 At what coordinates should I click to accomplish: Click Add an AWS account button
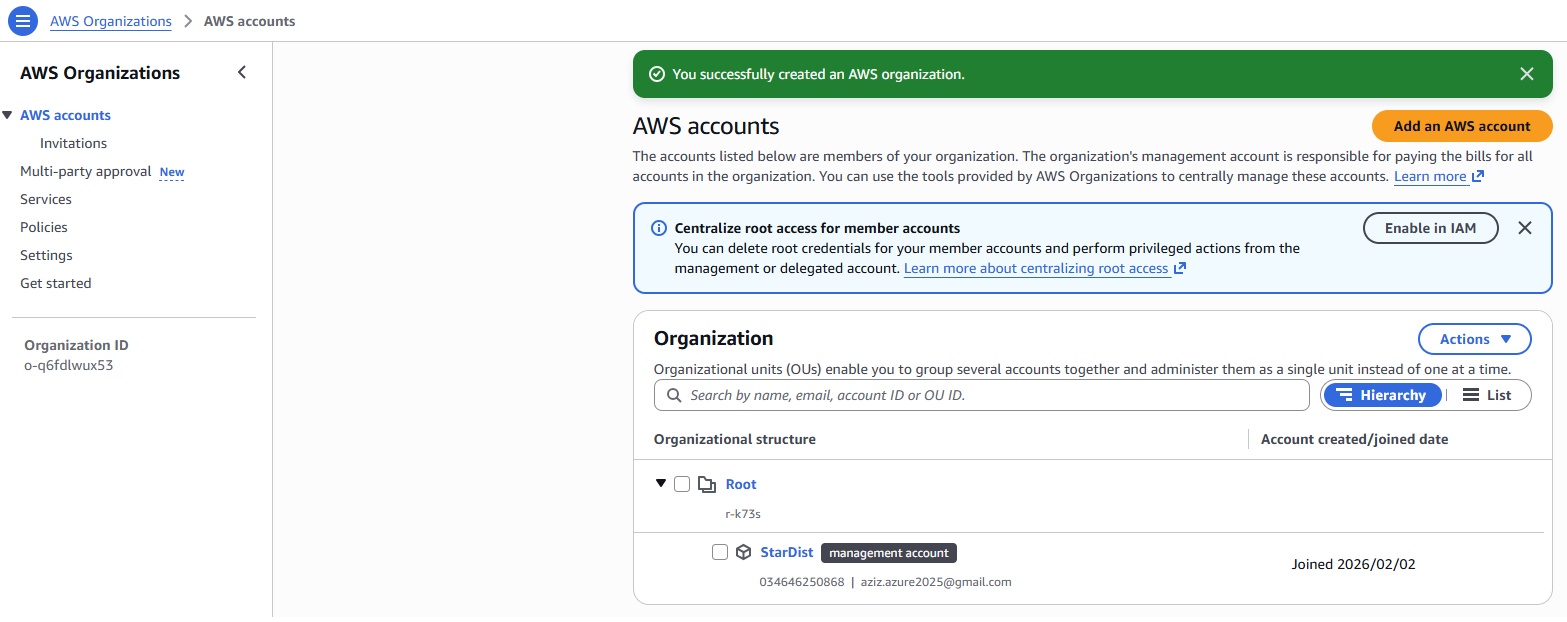(x=1461, y=126)
